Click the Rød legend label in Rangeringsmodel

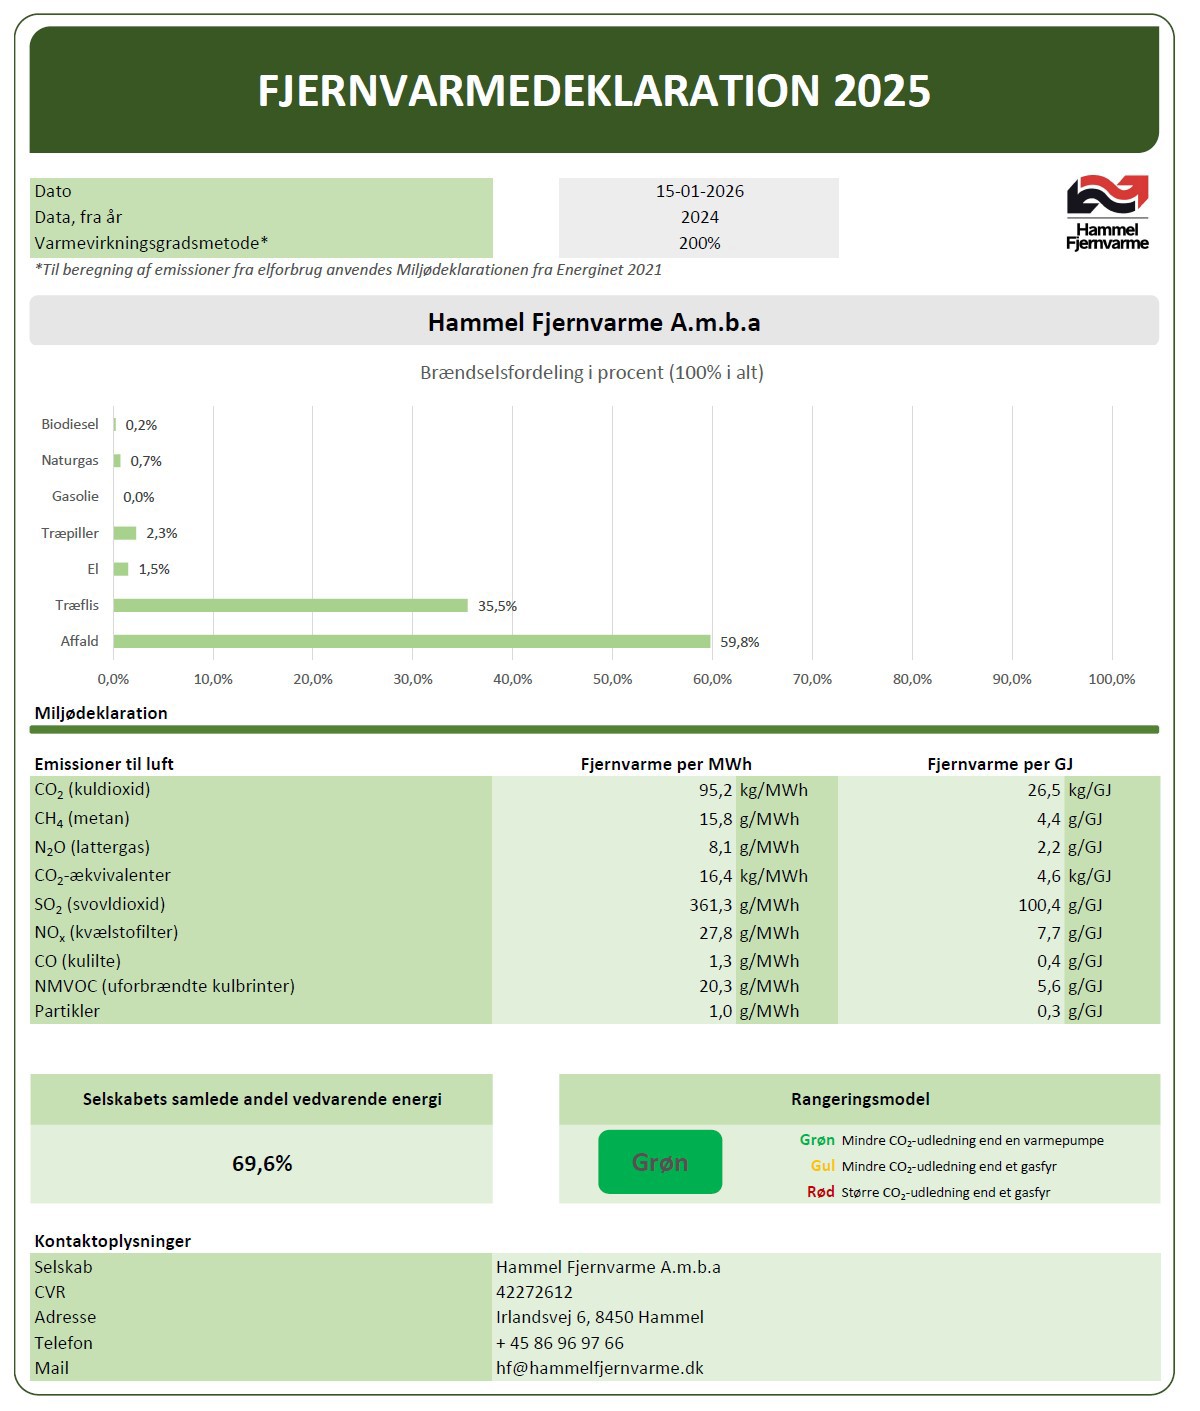point(820,1192)
